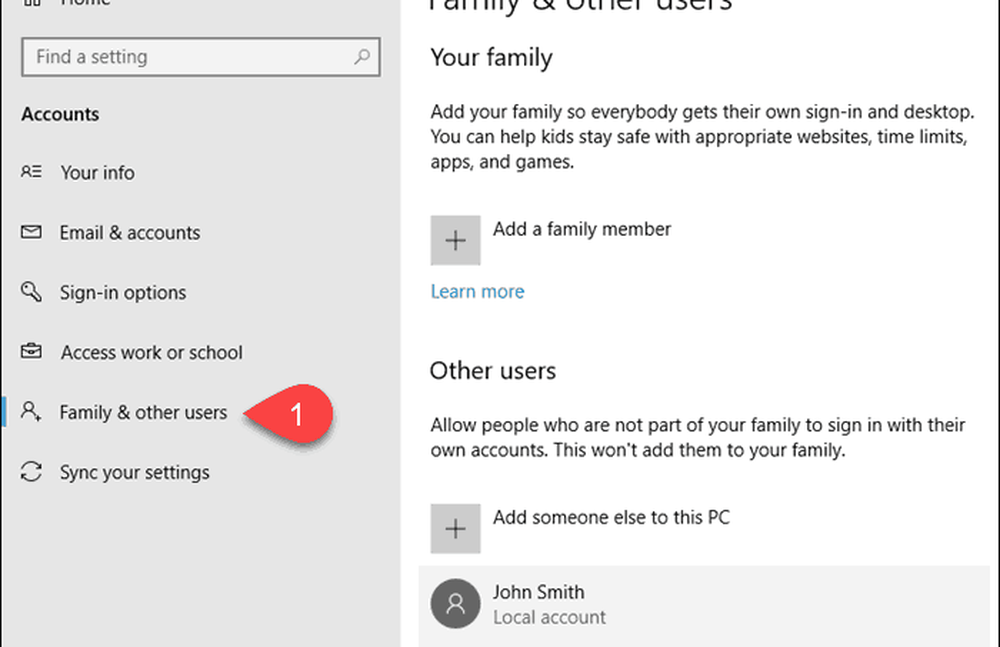Select the John Smith account name
This screenshot has height=647, width=1000.
click(x=538, y=592)
